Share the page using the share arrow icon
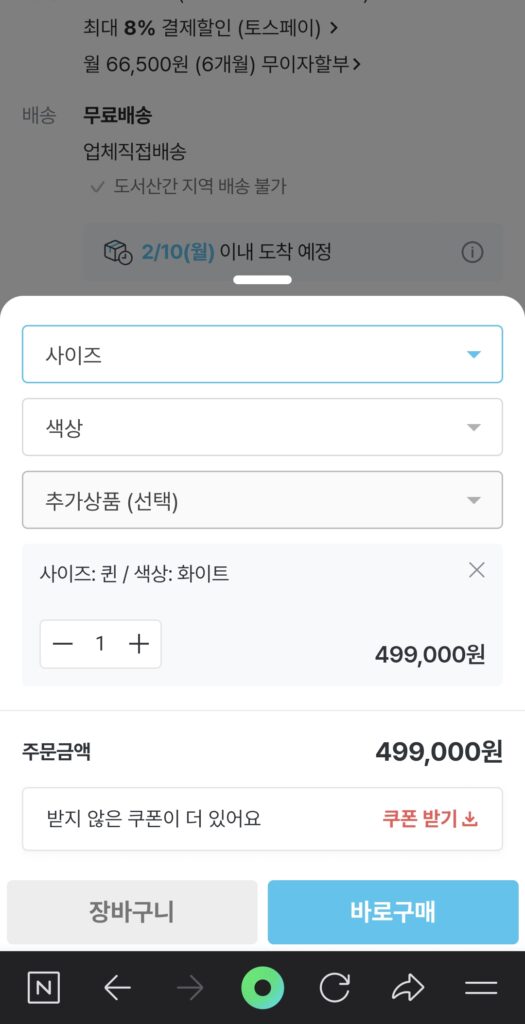The width and height of the screenshot is (525, 1024). 407,988
